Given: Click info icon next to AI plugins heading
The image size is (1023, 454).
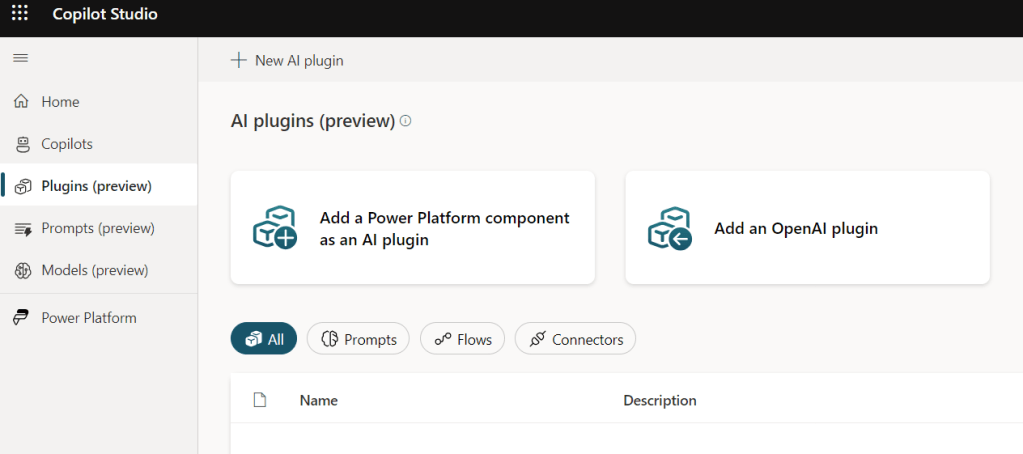Looking at the screenshot, I should coord(405,121).
